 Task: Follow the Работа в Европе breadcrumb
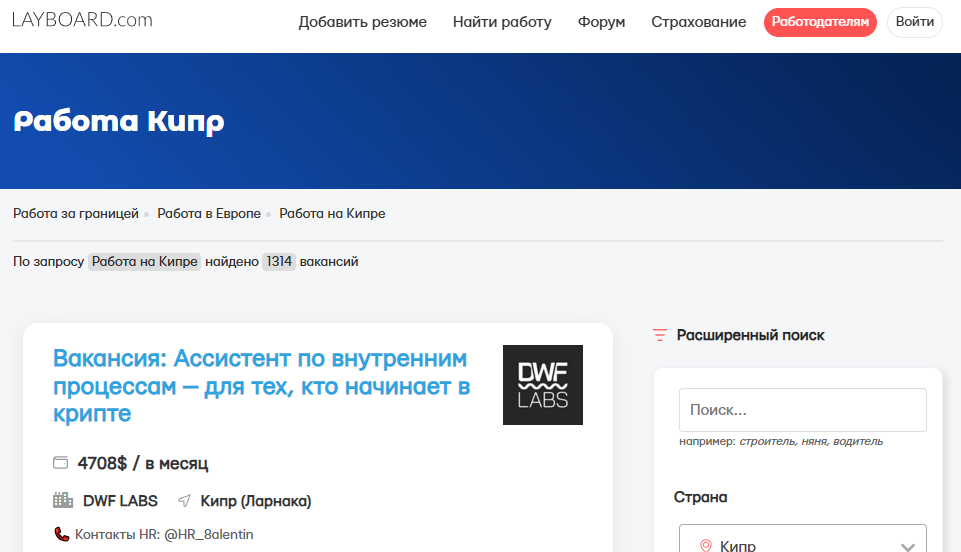tap(209, 213)
